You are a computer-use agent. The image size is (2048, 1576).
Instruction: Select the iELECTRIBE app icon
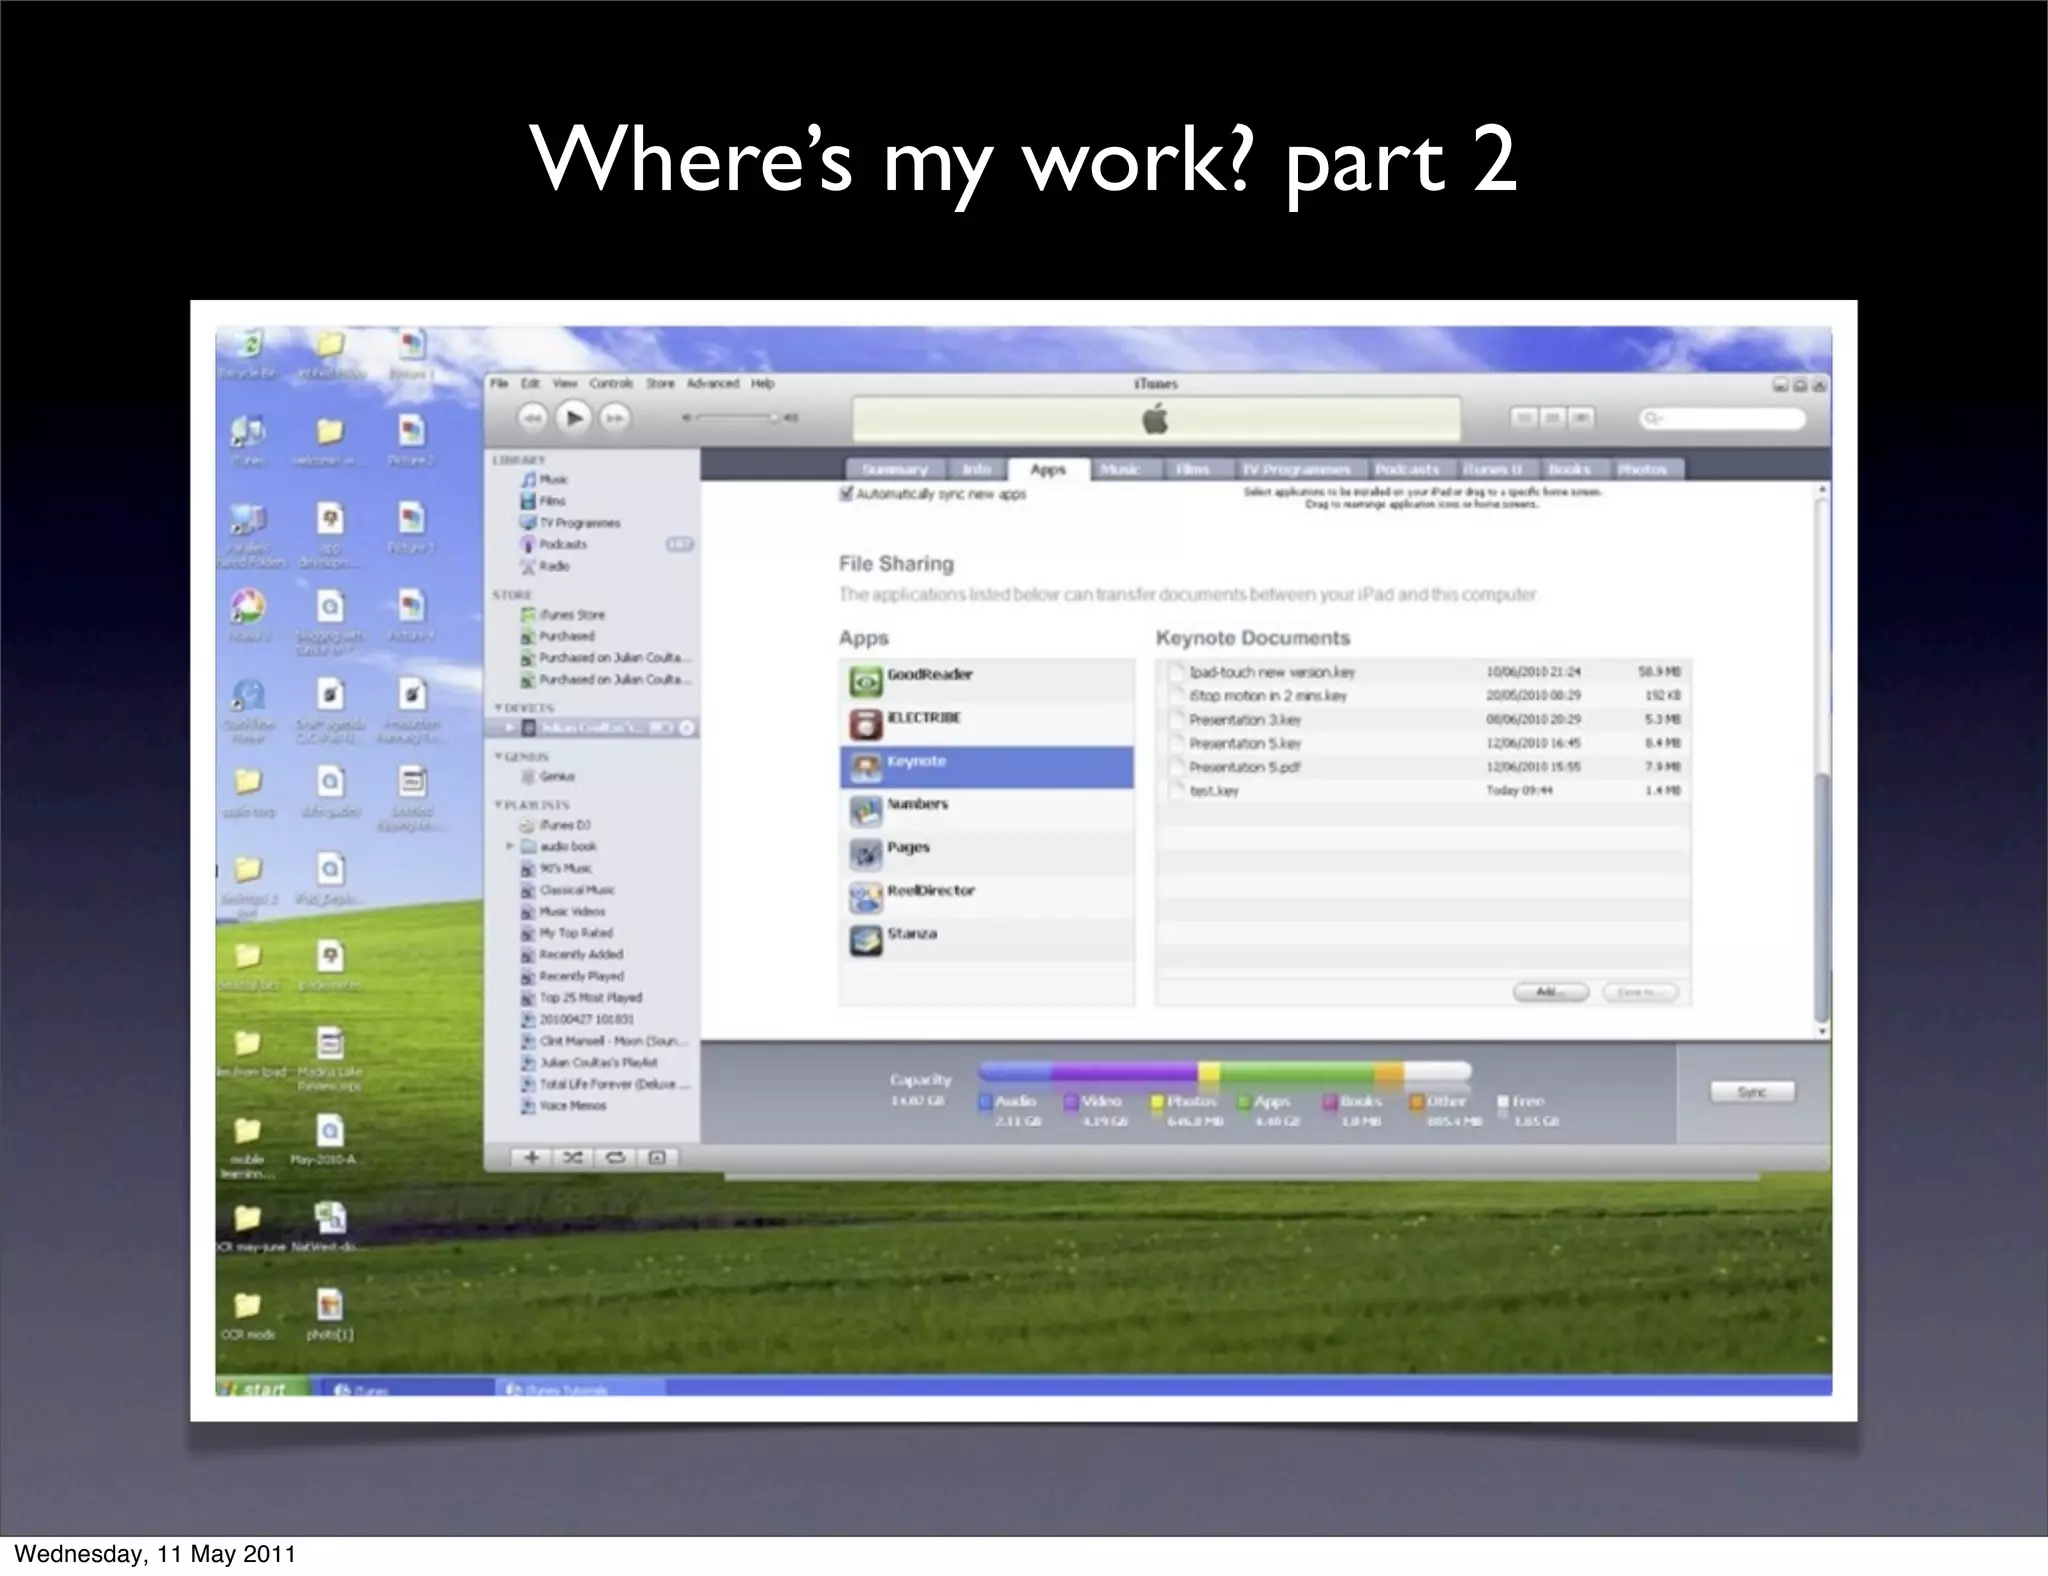click(x=865, y=724)
